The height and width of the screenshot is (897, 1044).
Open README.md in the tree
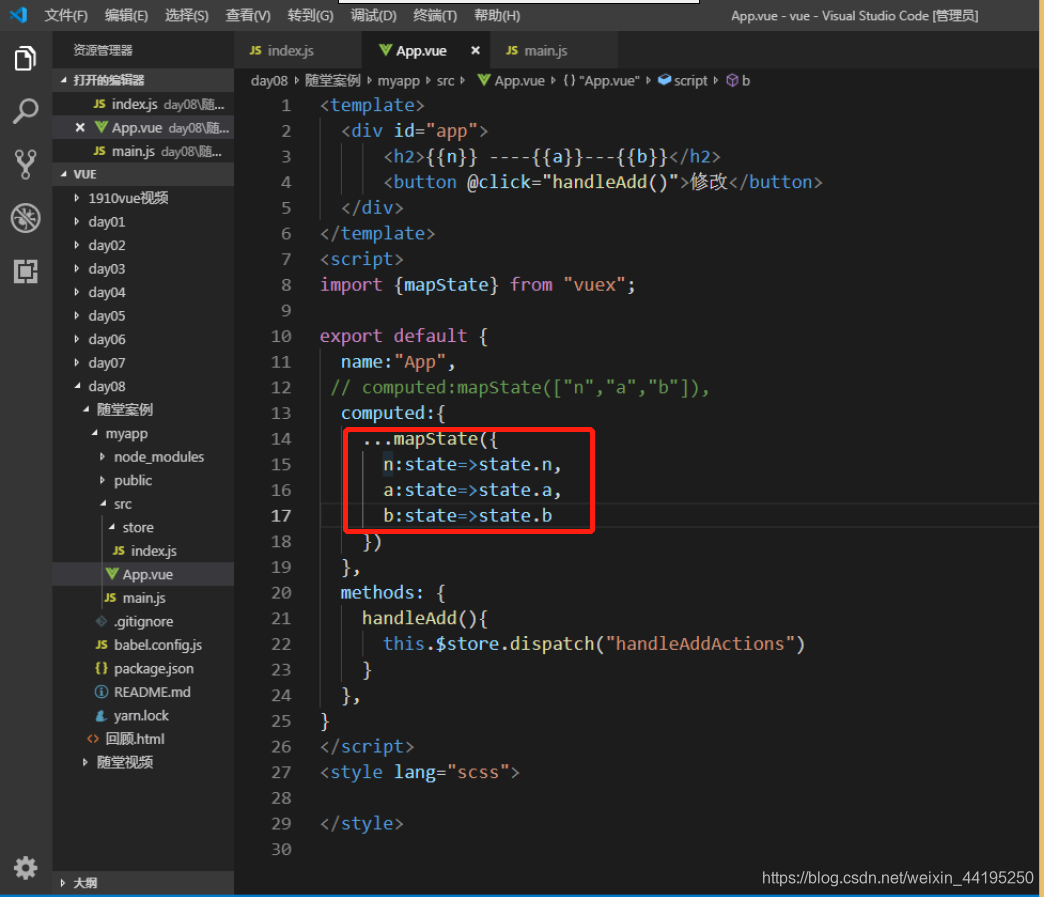pos(143,692)
